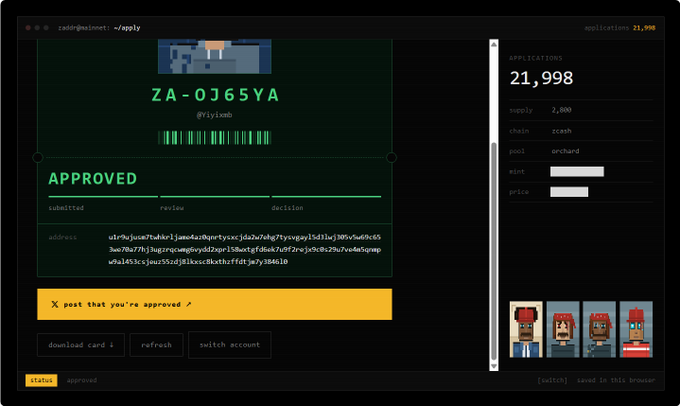Viewport: 680px width, 406px height.
Task: Click the chain value zcash
Action: pos(561,131)
